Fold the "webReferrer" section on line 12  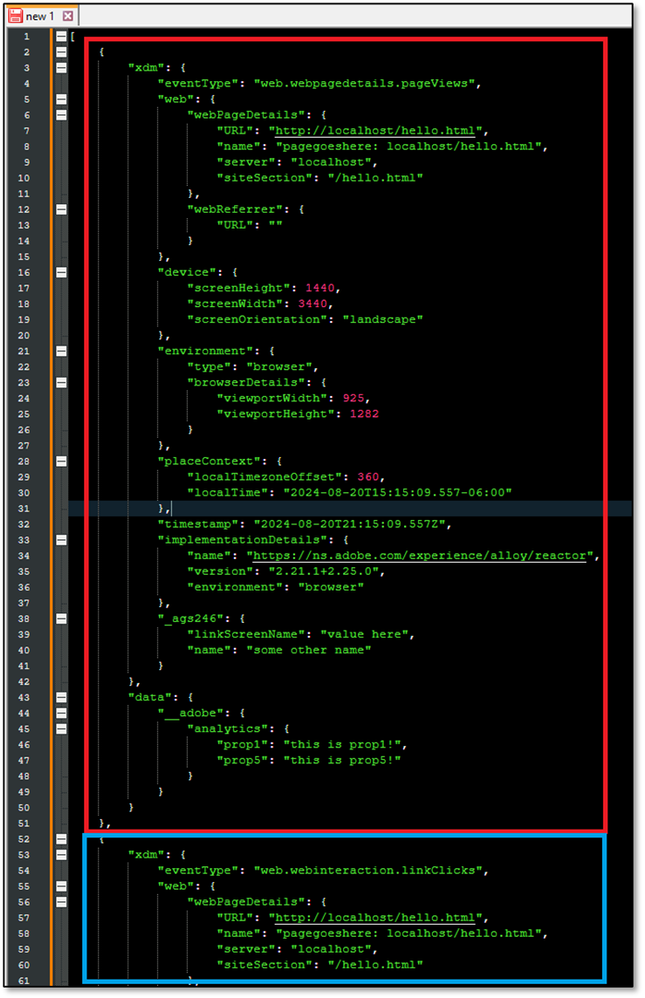click(x=61, y=209)
